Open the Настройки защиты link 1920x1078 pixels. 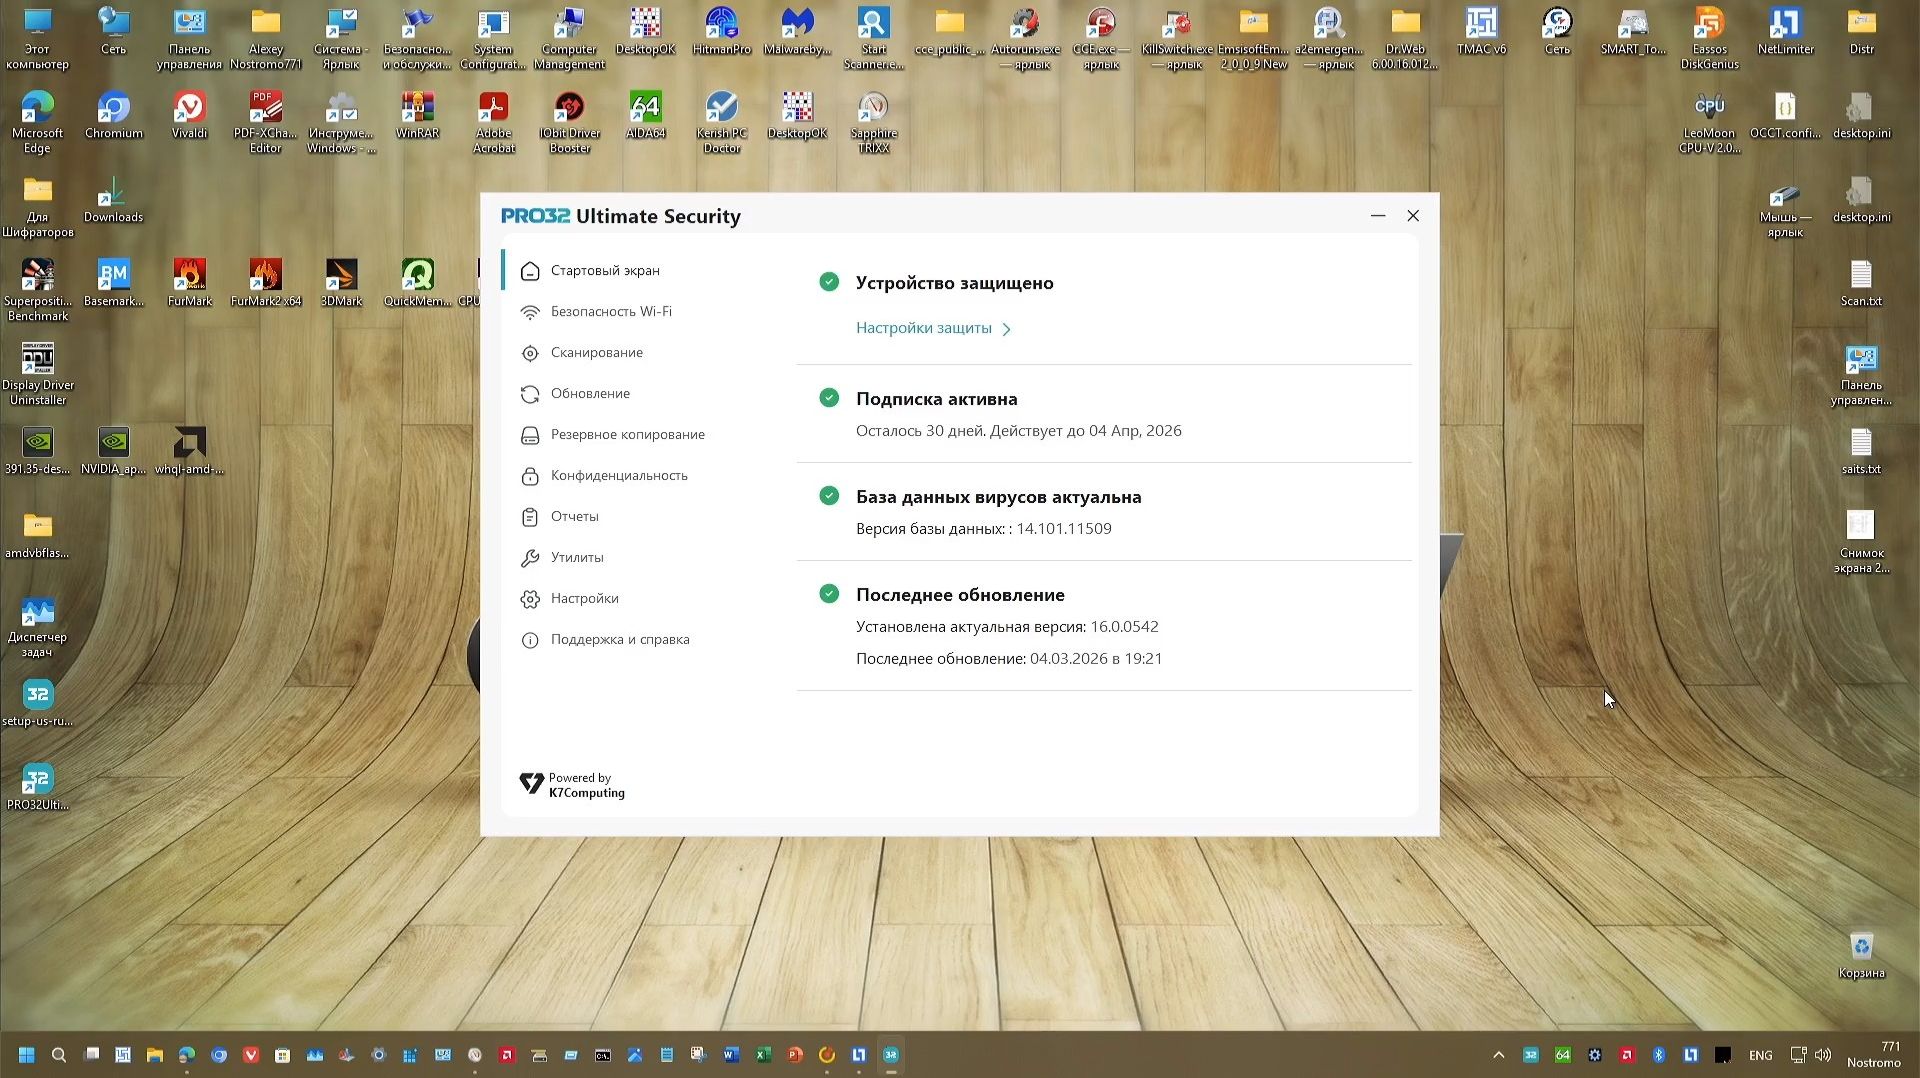click(924, 328)
